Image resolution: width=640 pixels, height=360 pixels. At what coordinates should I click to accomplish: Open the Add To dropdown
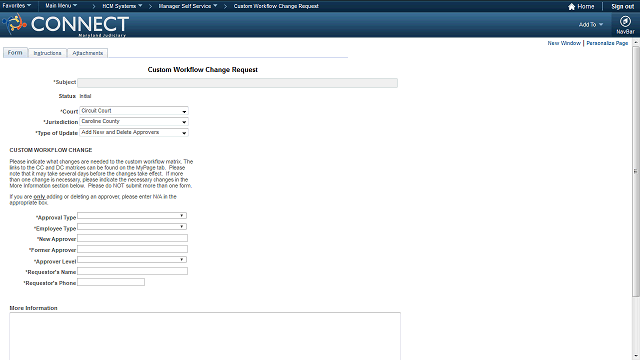coord(591,24)
